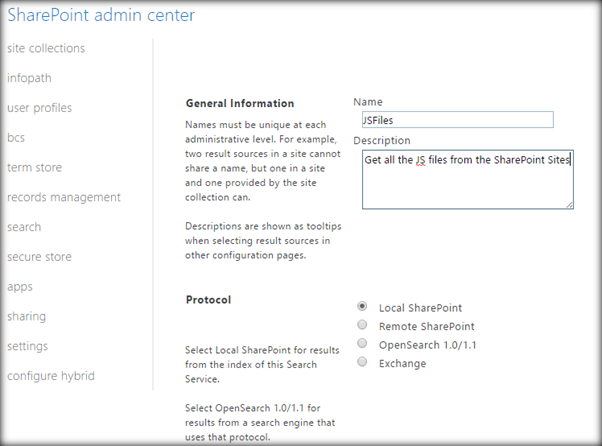Viewport: 602px width, 446px height.
Task: Select the Remote SharePoint protocol option
Action: coord(362,326)
